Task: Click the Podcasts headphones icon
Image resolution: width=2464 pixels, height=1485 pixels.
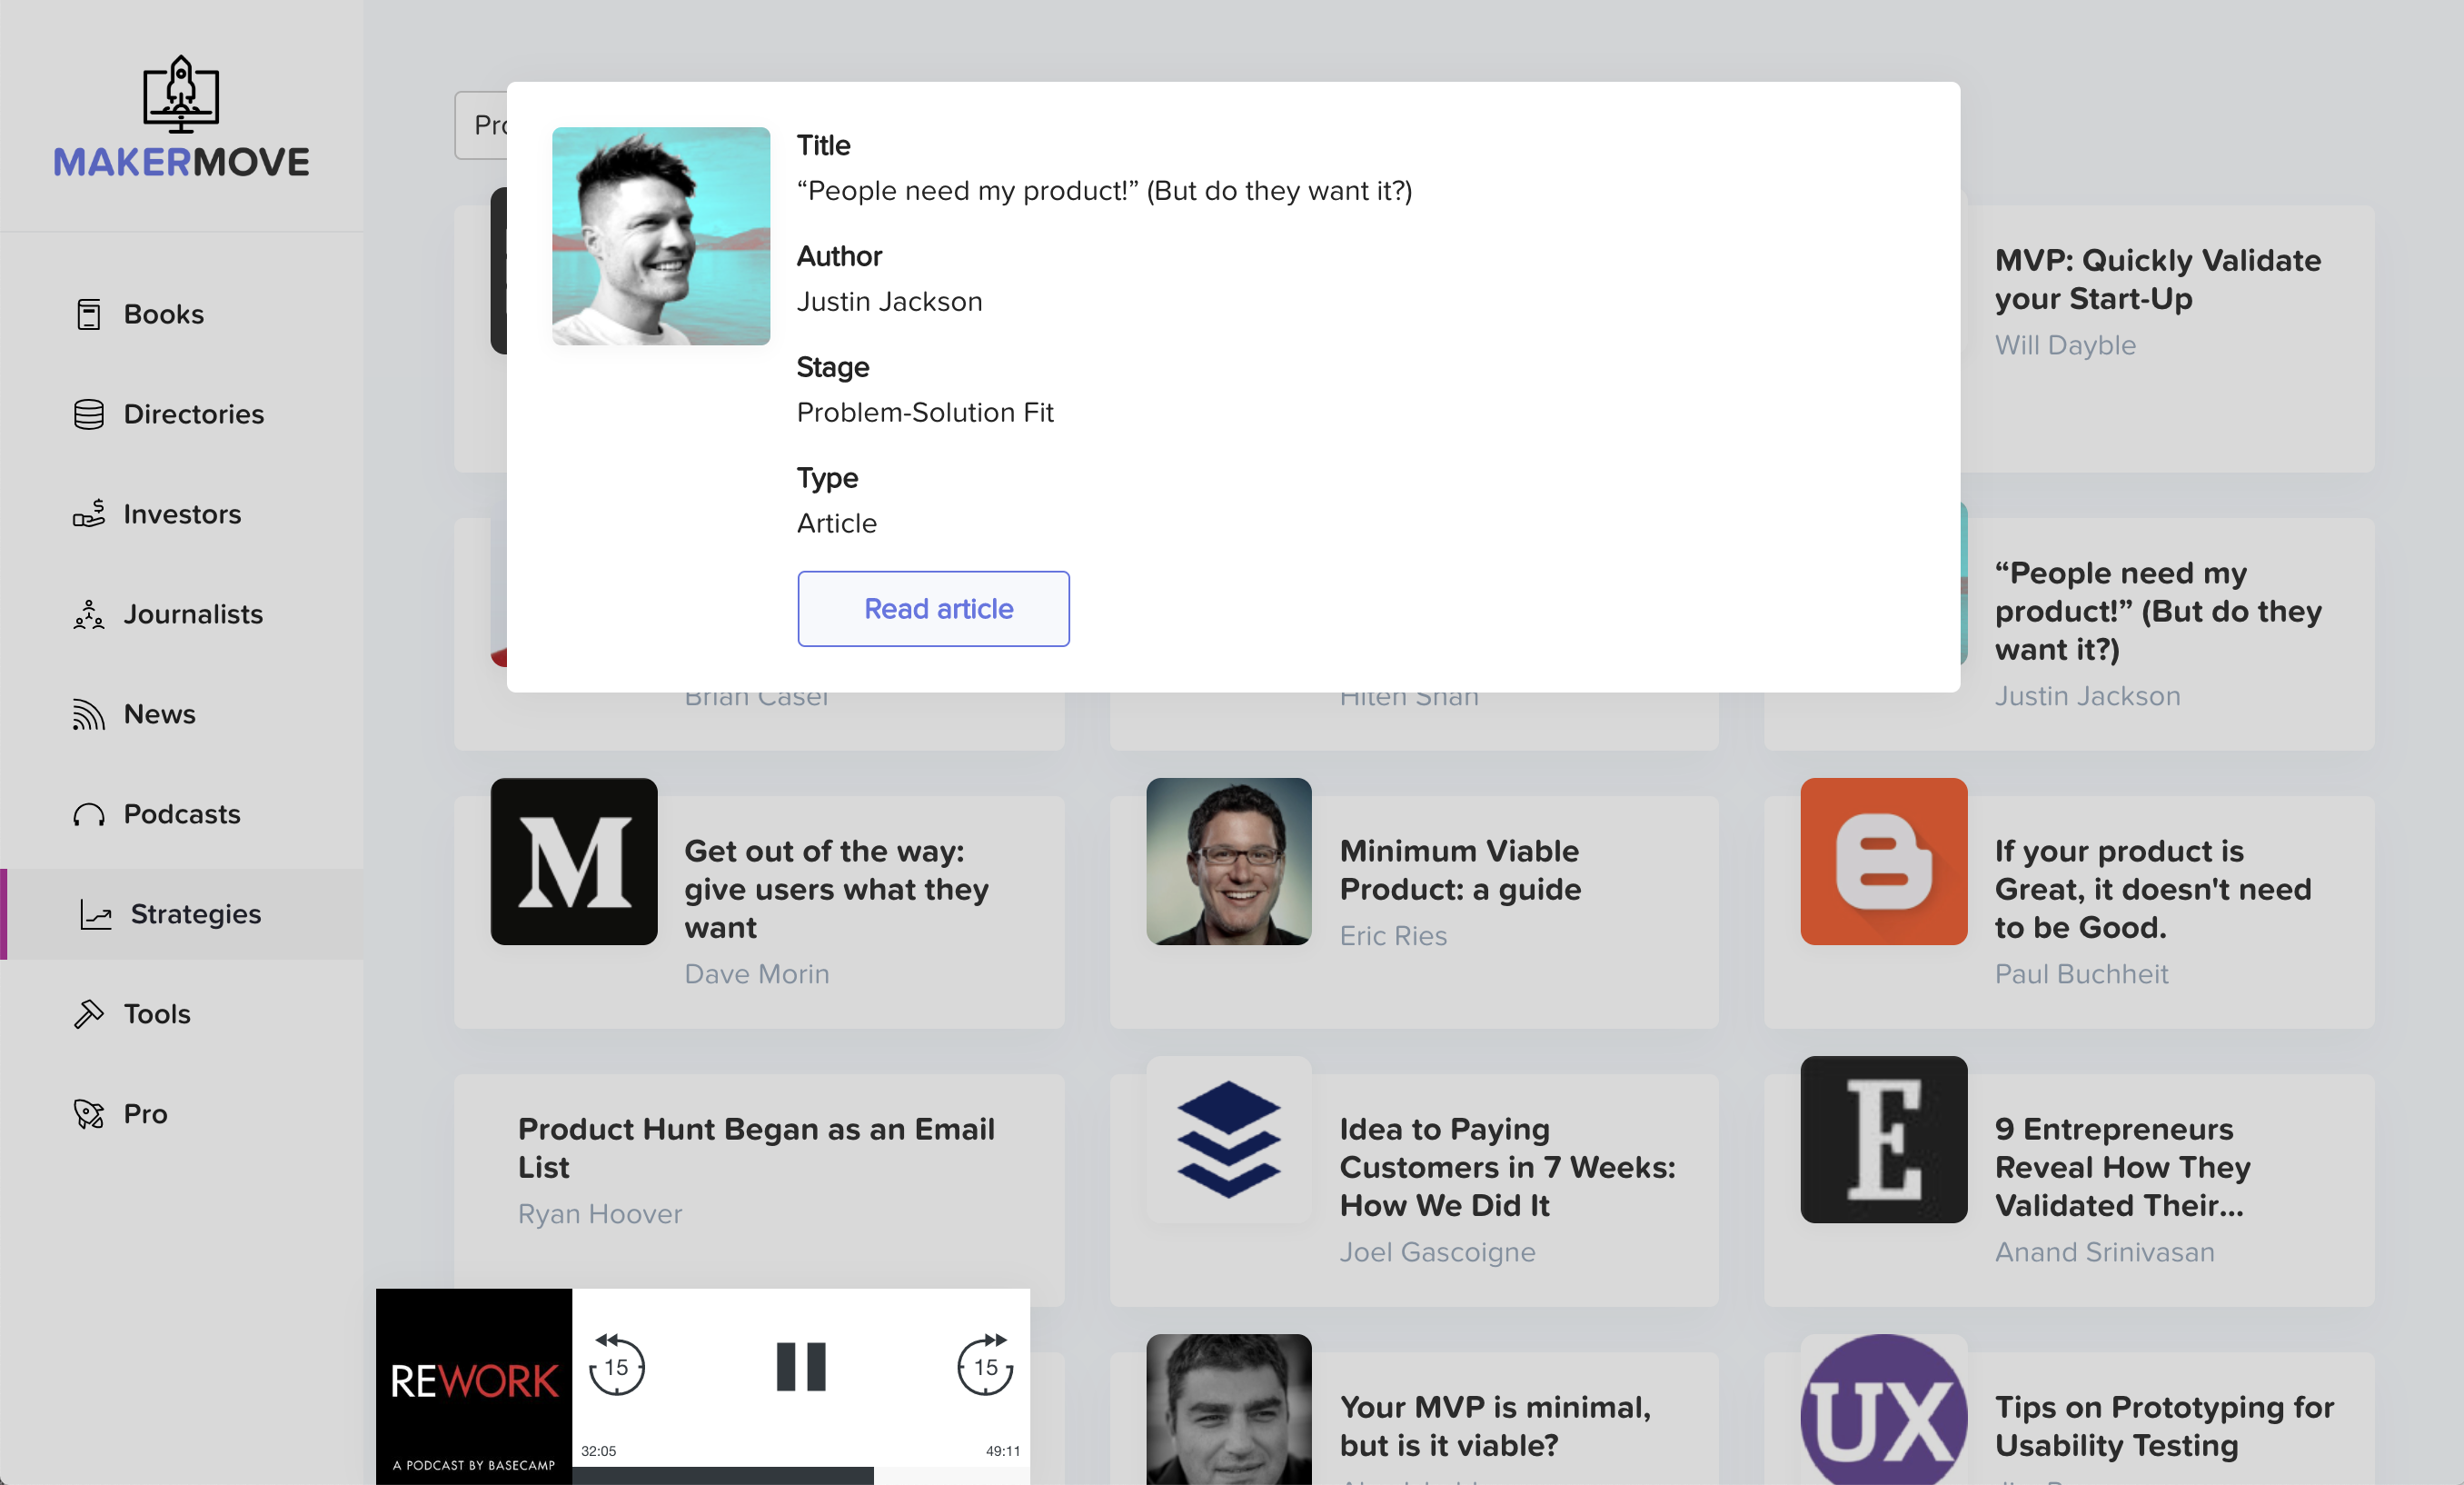Action: (x=88, y=814)
